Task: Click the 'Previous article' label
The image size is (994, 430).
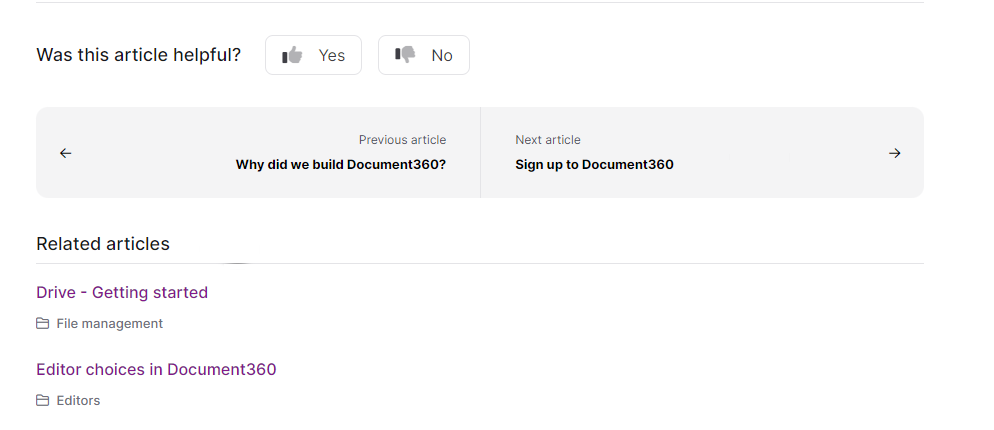Action: (403, 140)
